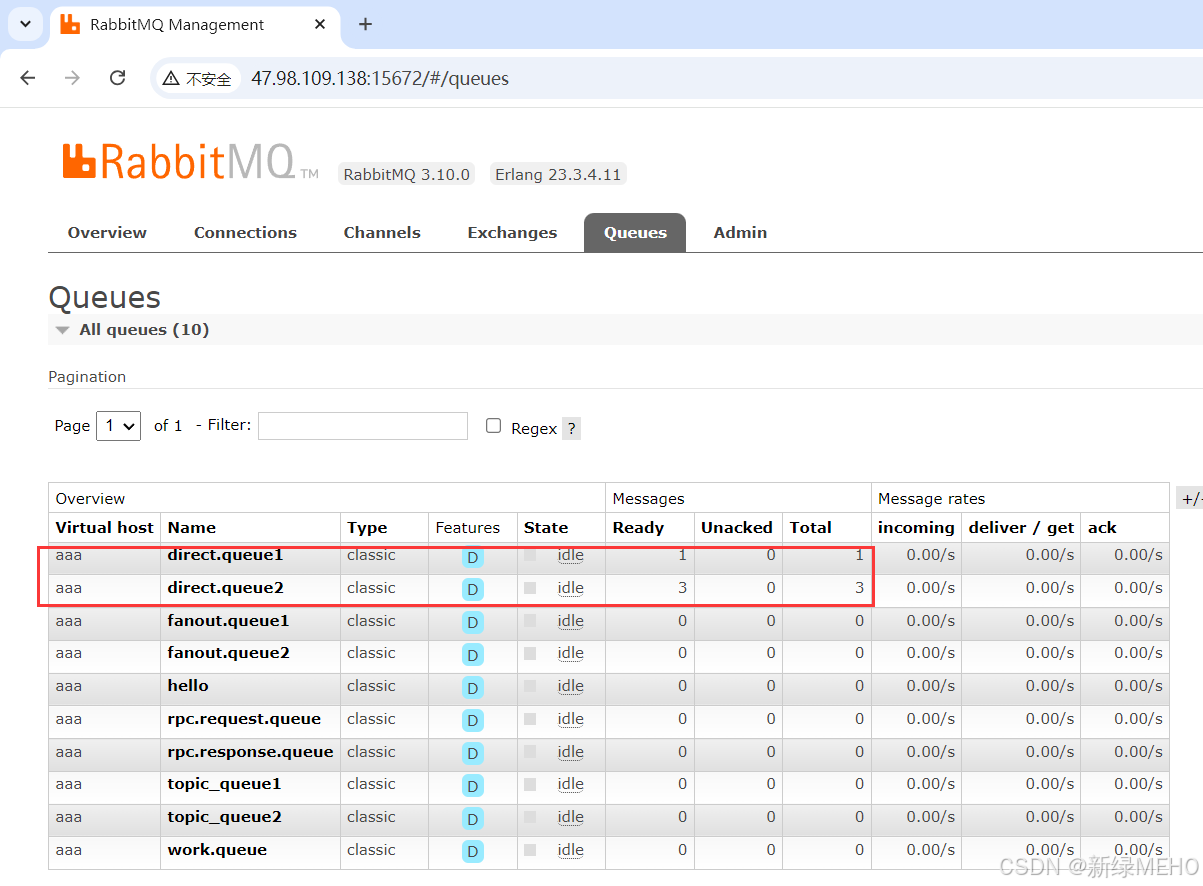The height and width of the screenshot is (886, 1203).
Task: Open the fanout.queue2 queue
Action: tap(228, 653)
